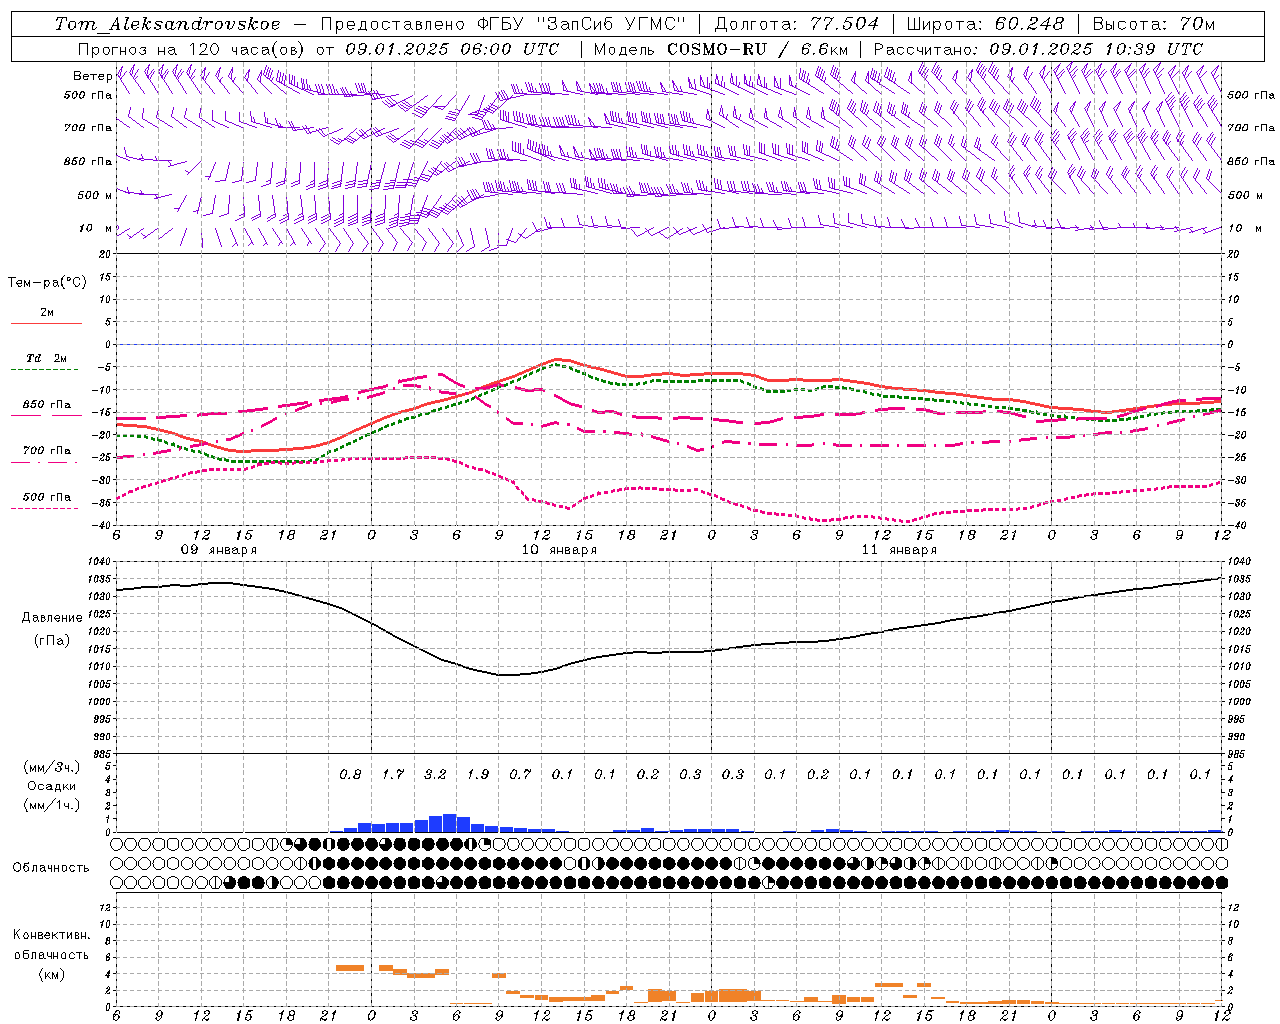
Task: Click the (мм/3ч.) precipitation unit label
Action: coord(51,767)
